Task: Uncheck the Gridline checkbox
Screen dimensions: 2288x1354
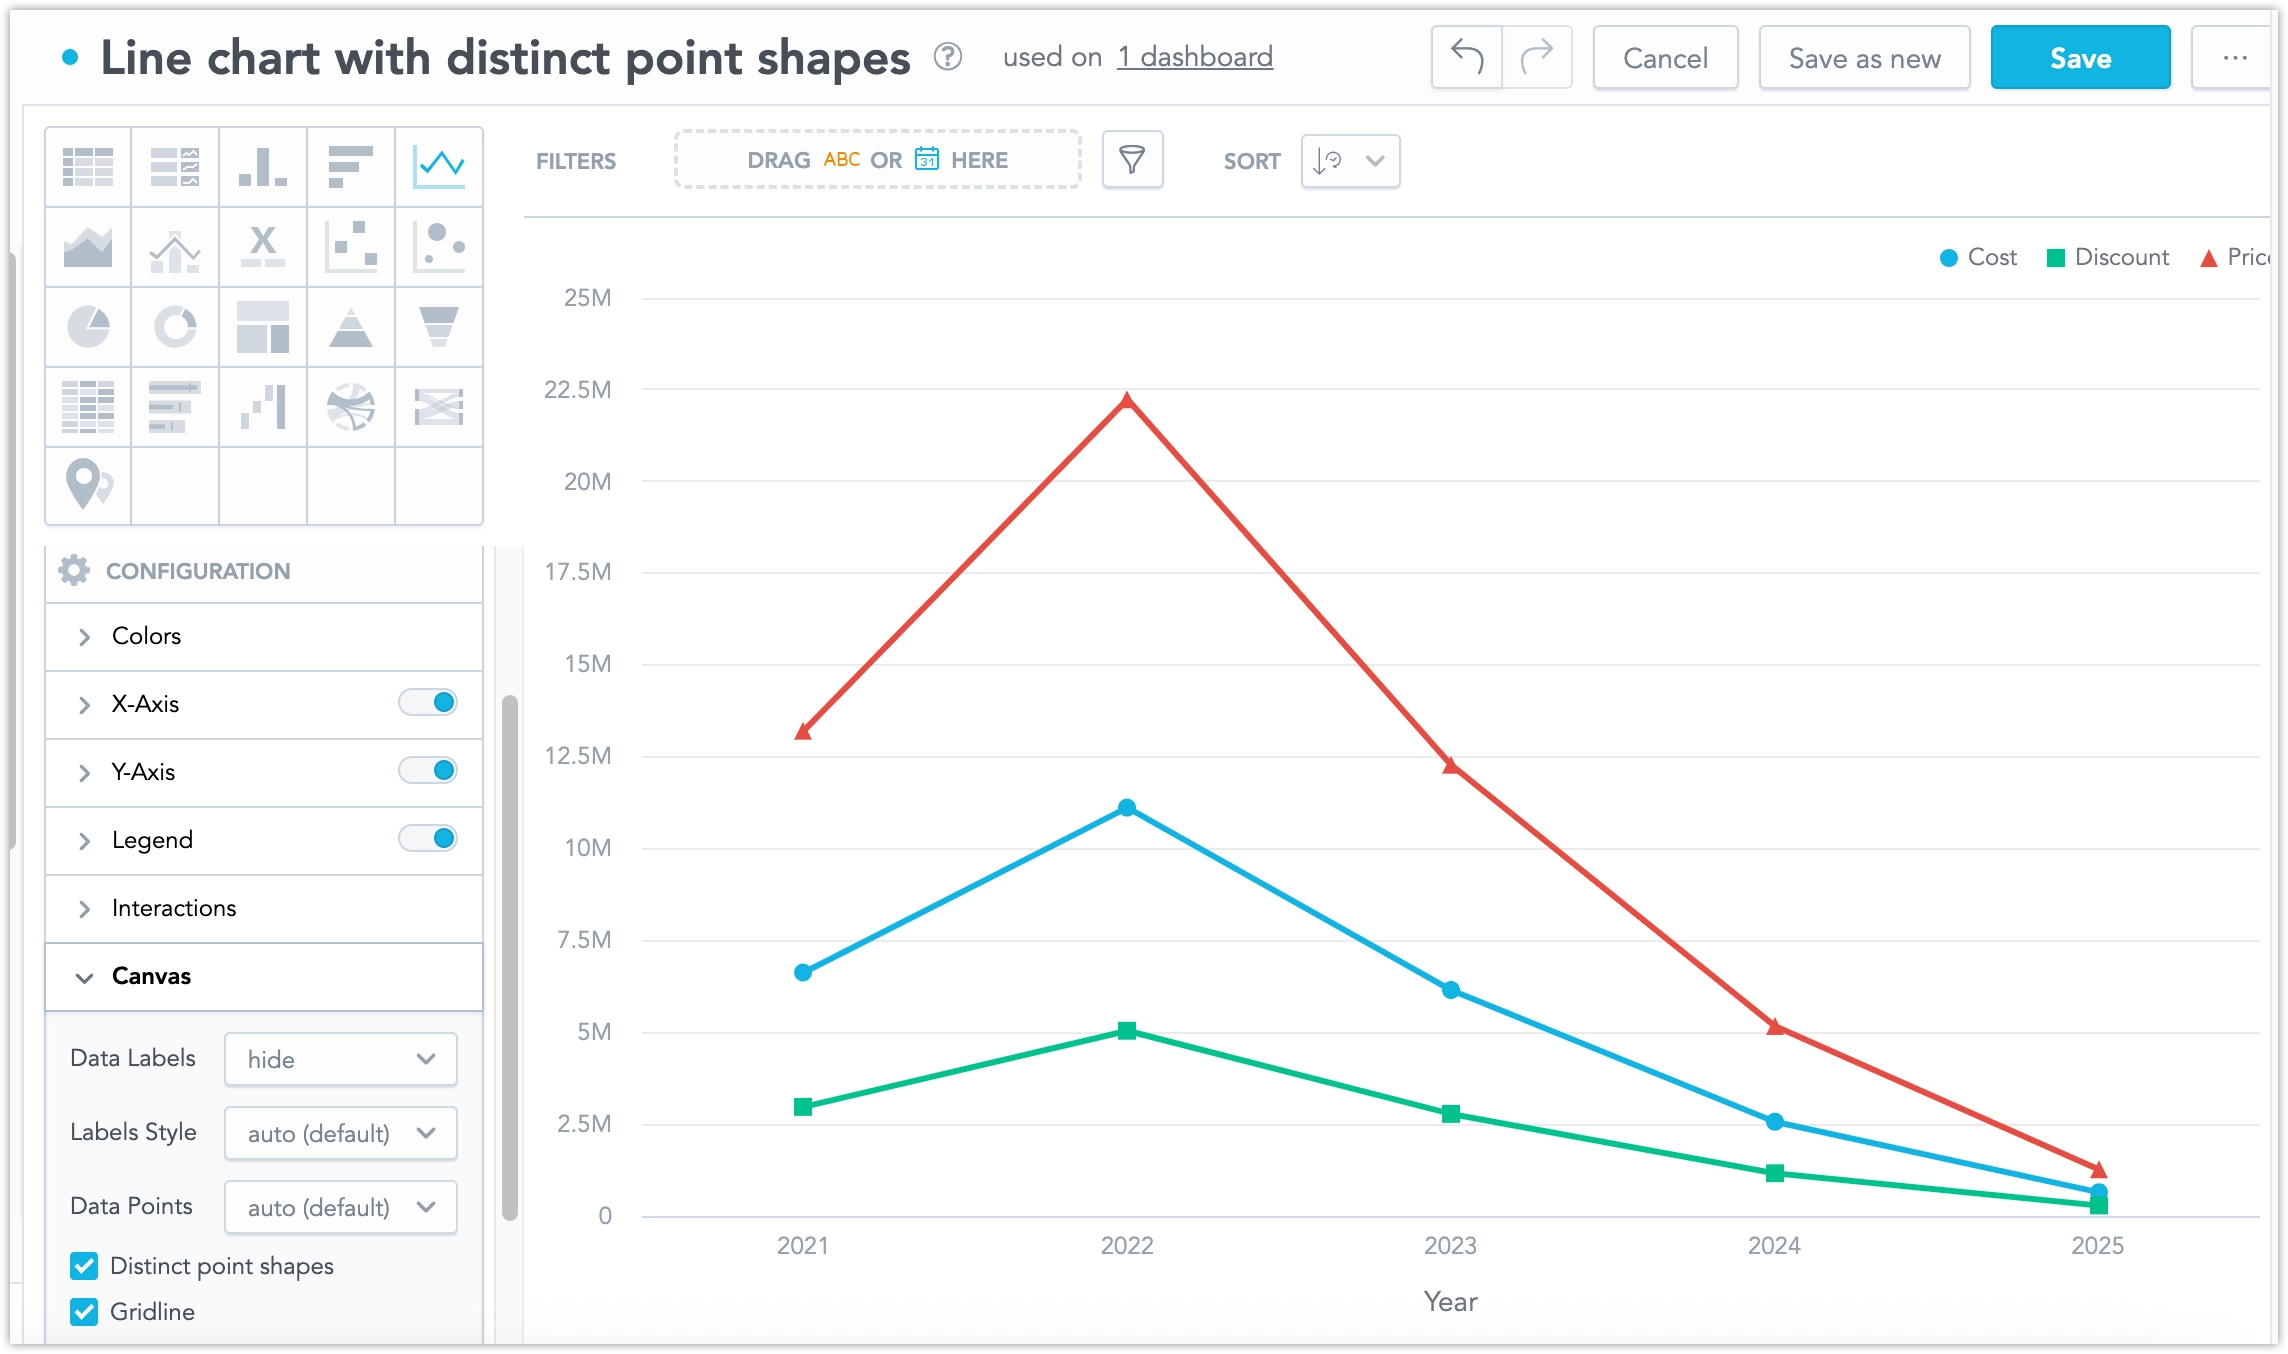Action: (85, 1312)
